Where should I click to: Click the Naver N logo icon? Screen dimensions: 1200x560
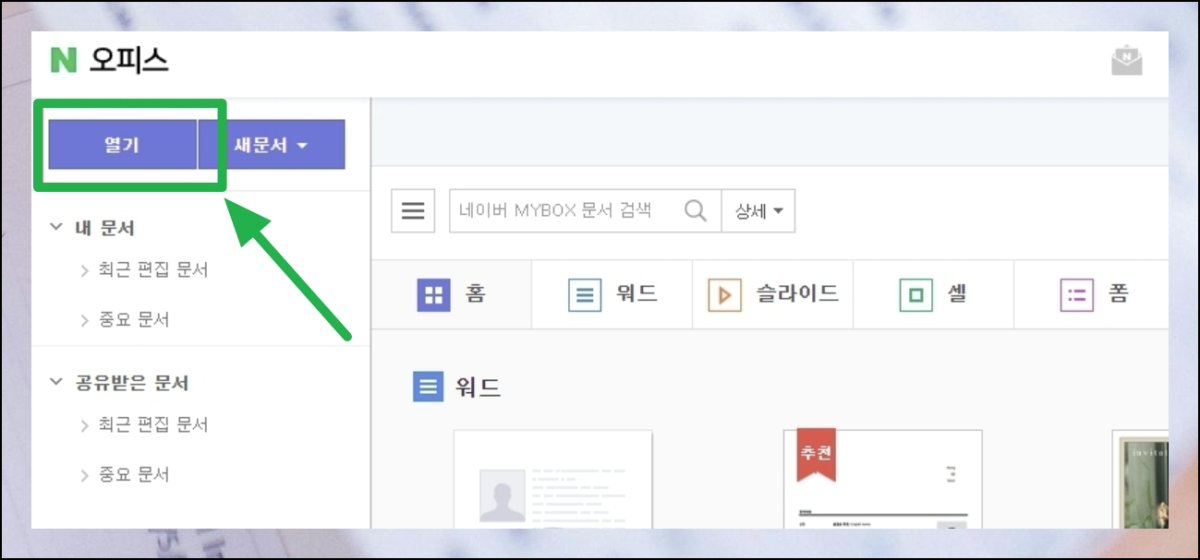[63, 59]
